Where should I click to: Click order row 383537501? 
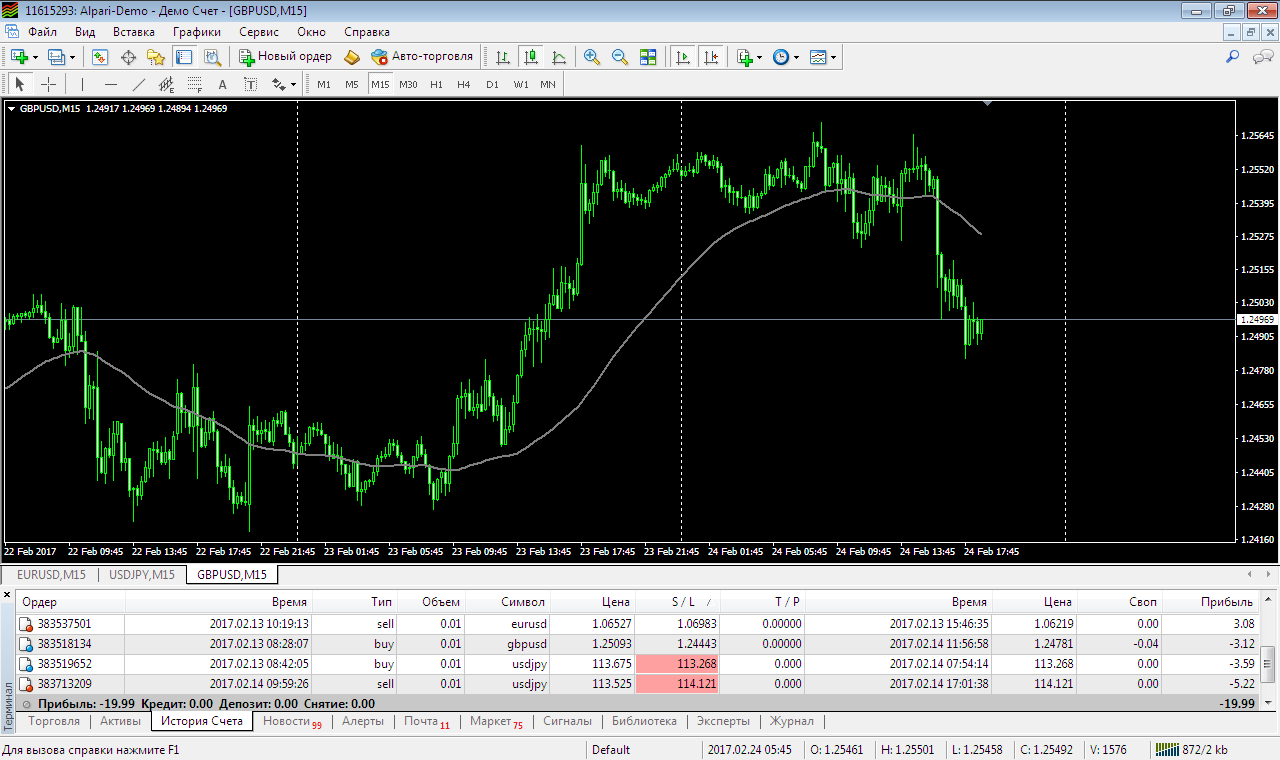pyautogui.click(x=638, y=624)
